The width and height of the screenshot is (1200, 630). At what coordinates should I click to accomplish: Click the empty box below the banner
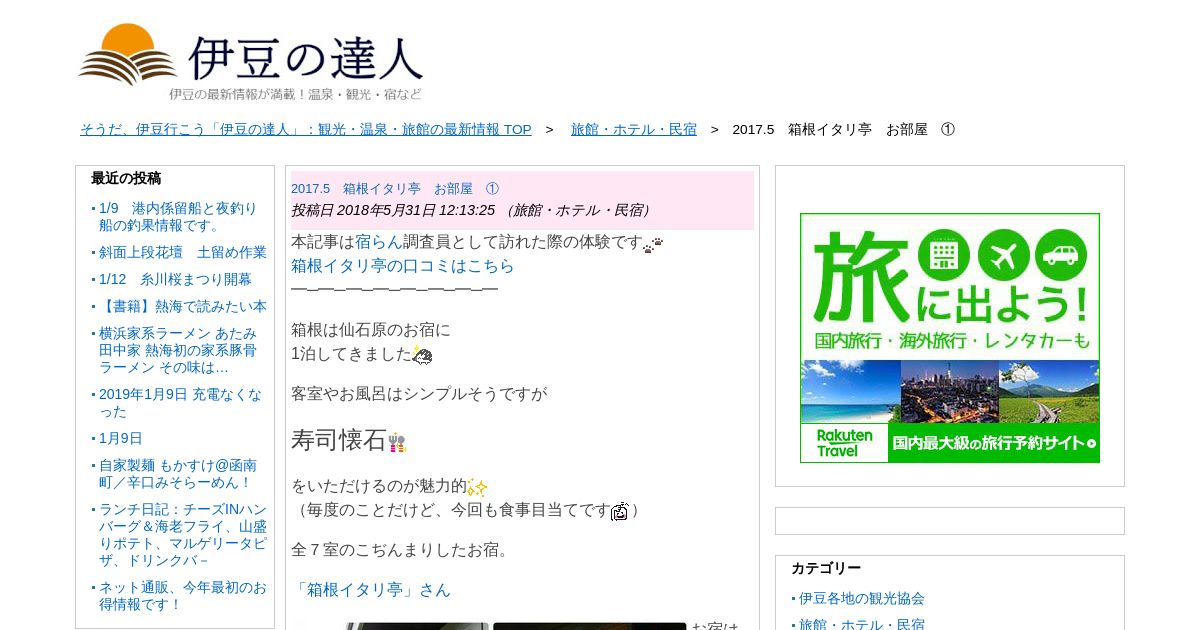coord(950,521)
